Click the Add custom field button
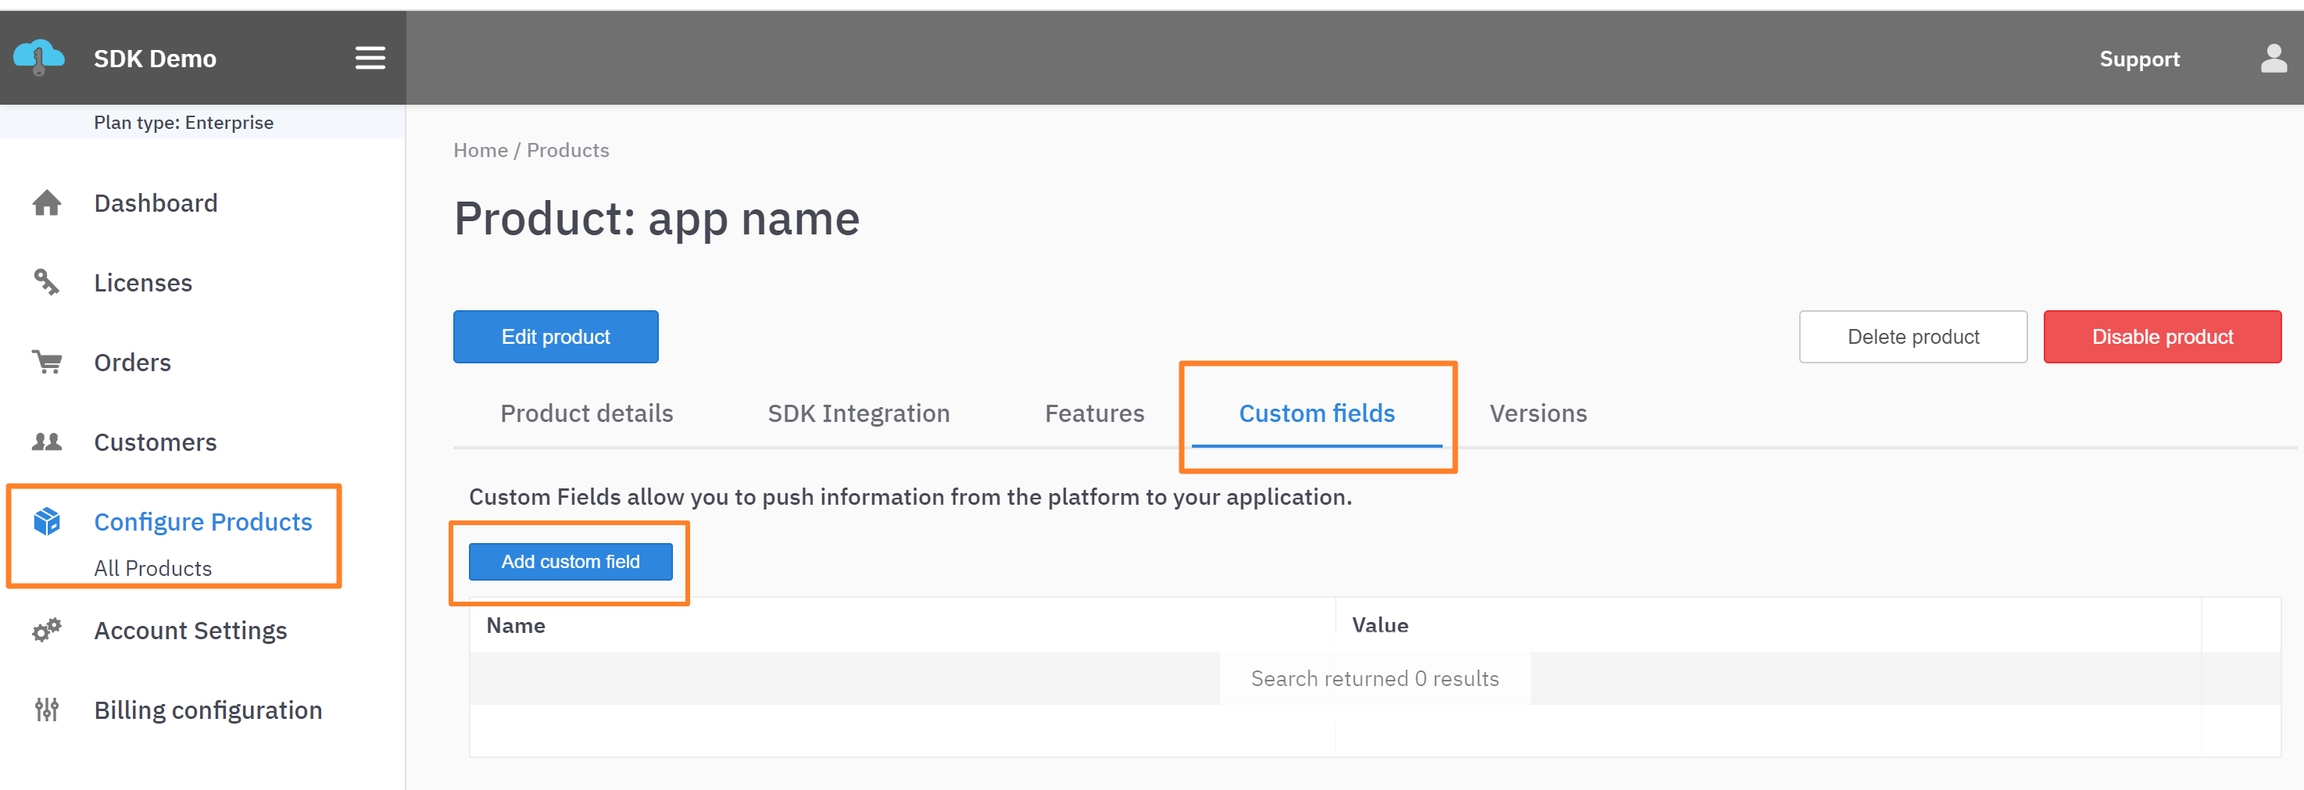The height and width of the screenshot is (790, 2304). click(570, 562)
